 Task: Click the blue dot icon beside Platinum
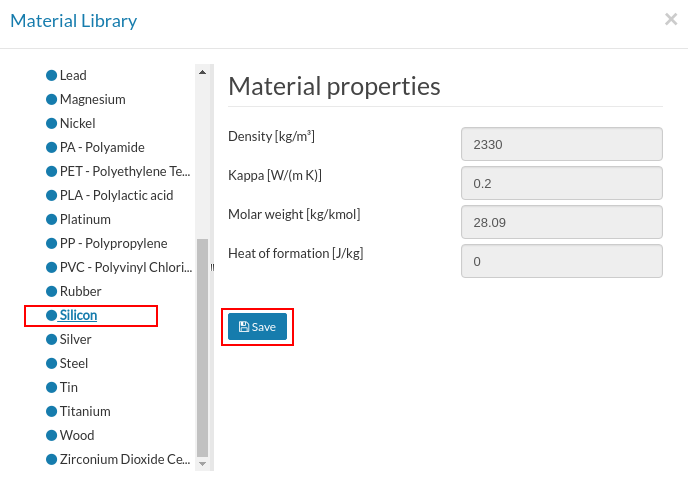51,219
